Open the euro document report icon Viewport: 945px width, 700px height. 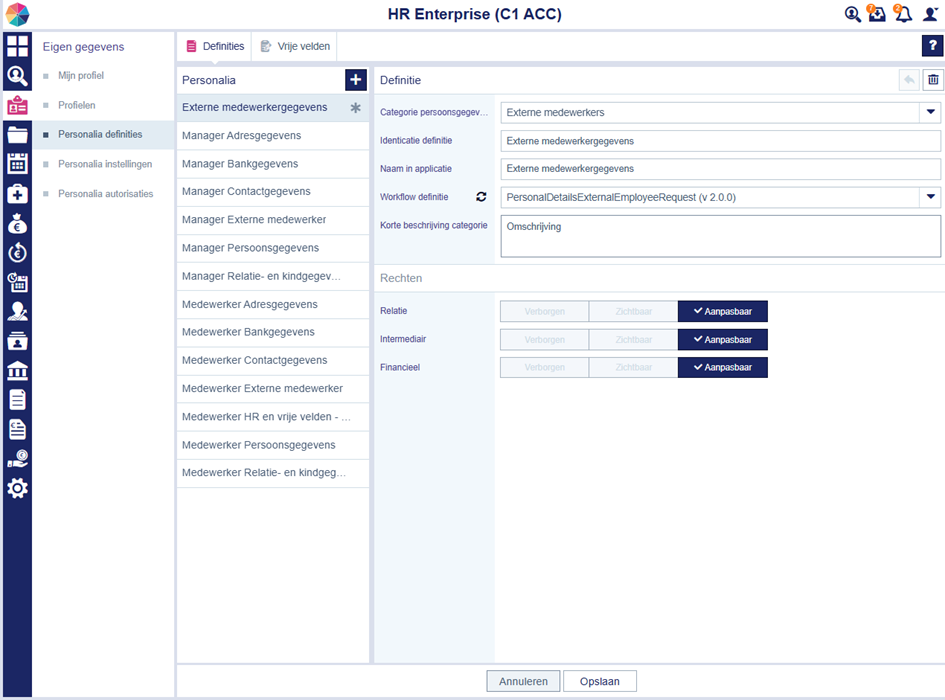click(17, 429)
